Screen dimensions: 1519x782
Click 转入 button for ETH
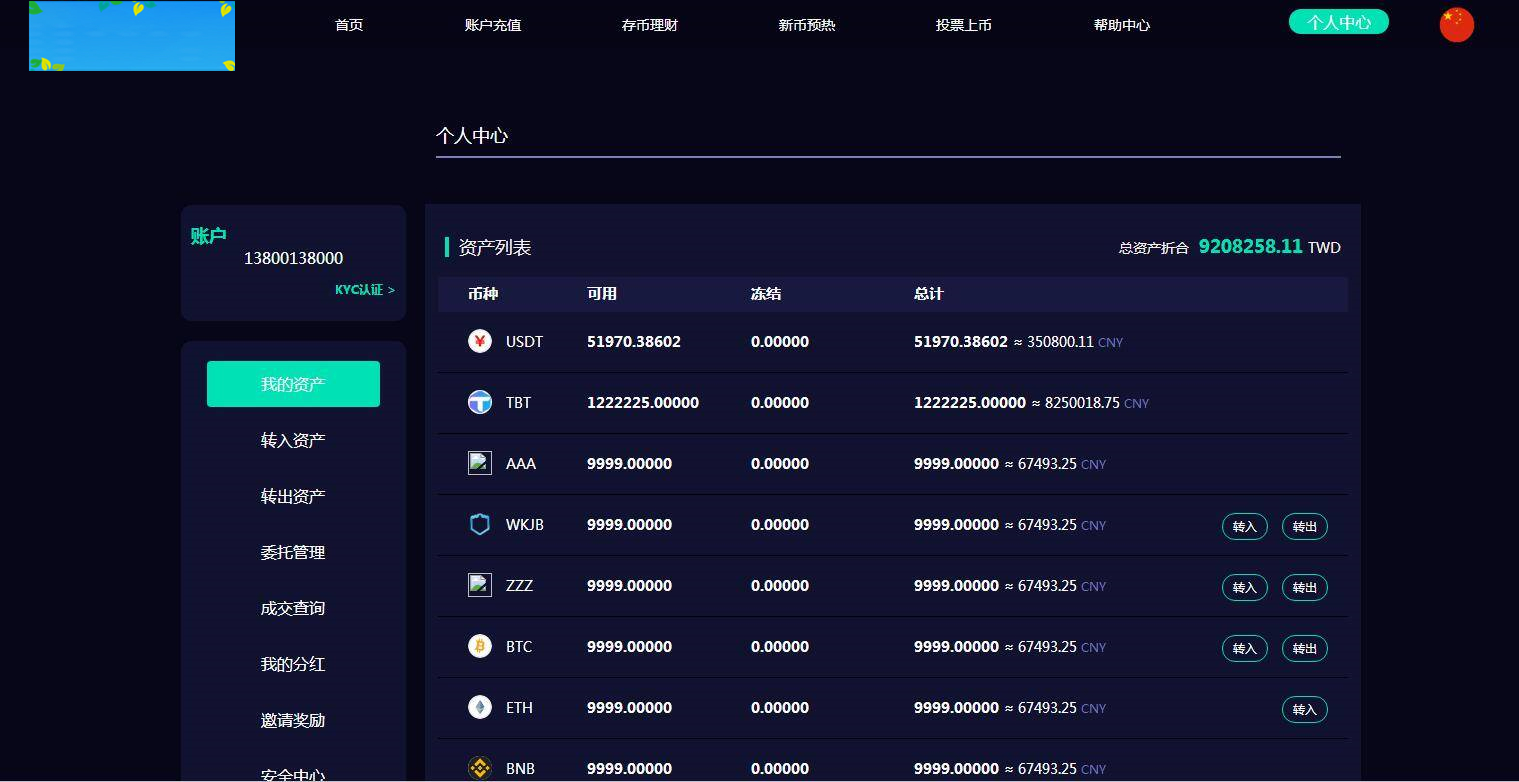[1304, 710]
